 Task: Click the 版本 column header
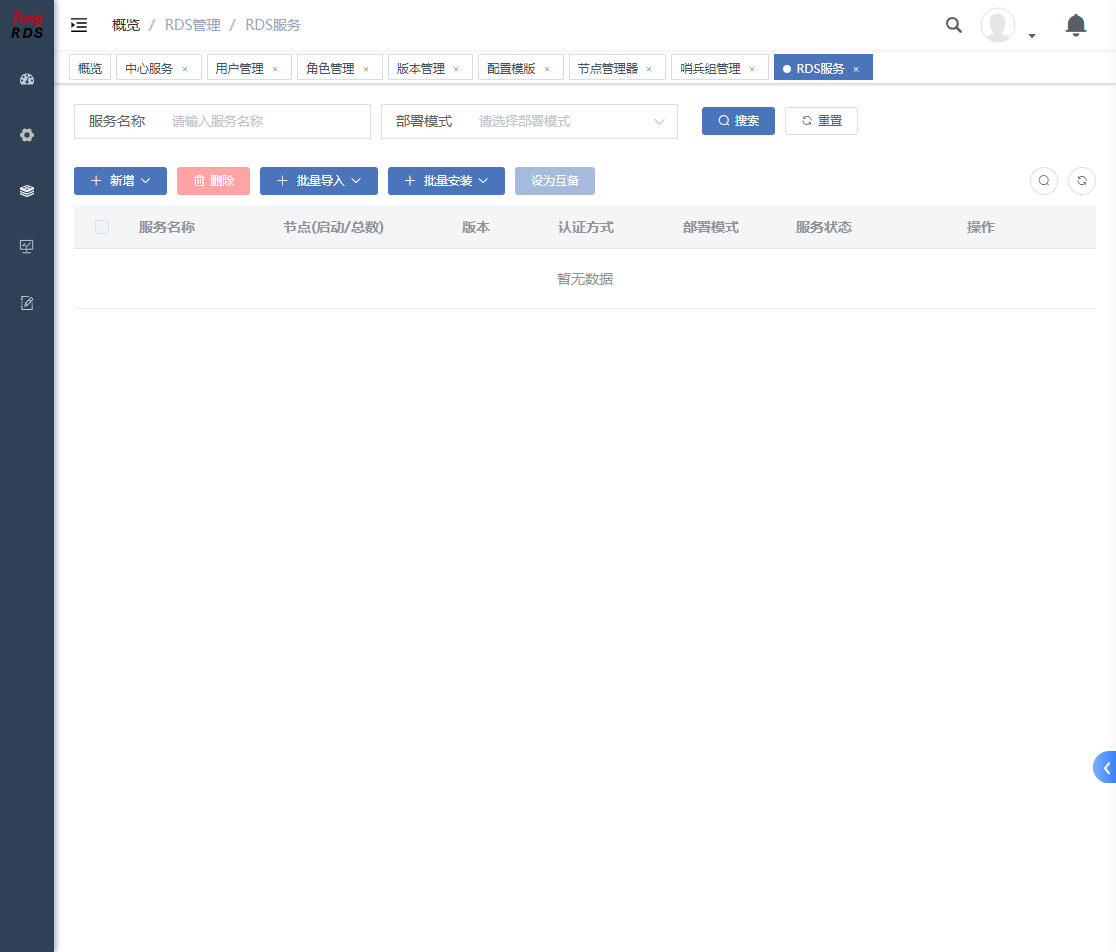[475, 227]
